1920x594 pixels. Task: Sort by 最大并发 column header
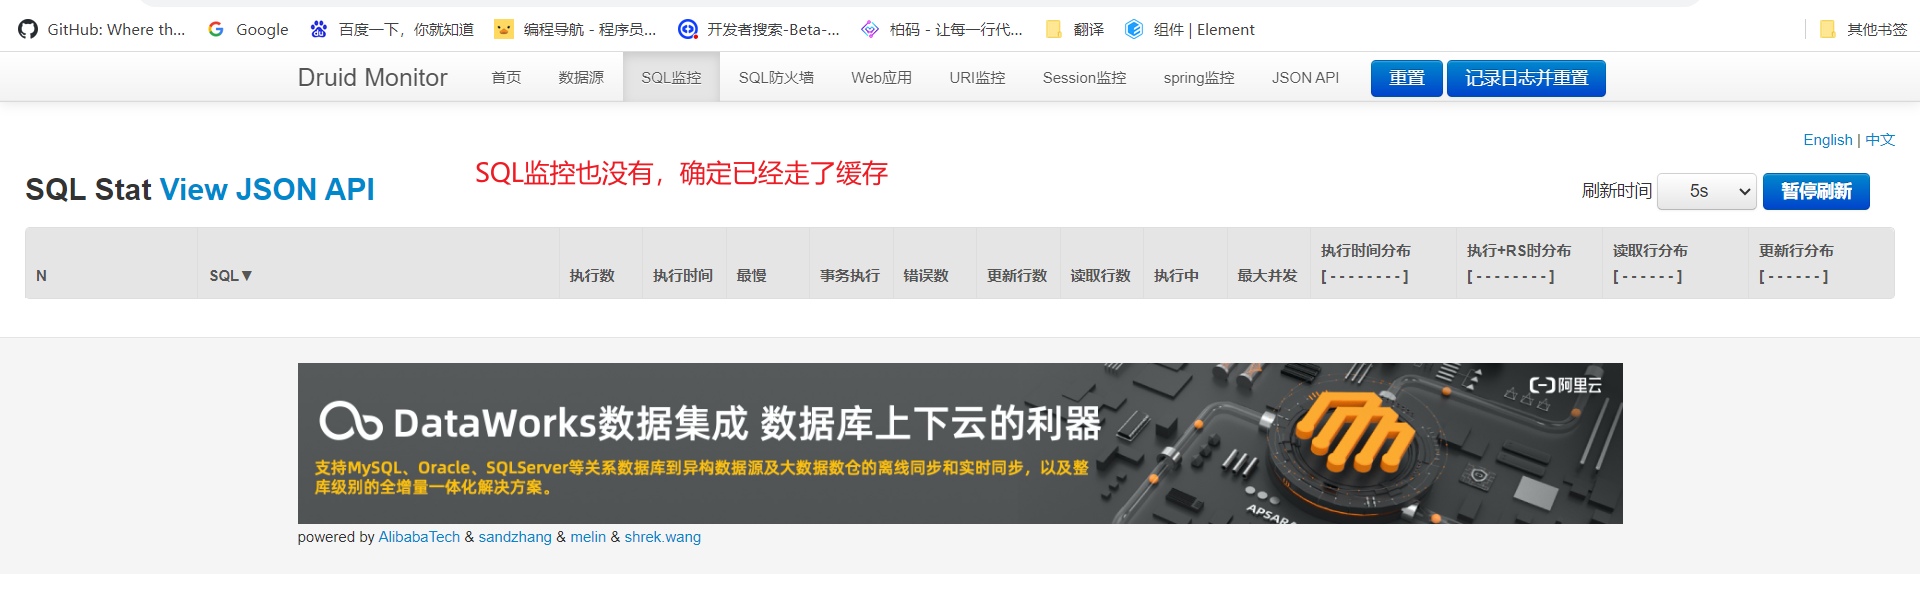click(1268, 263)
